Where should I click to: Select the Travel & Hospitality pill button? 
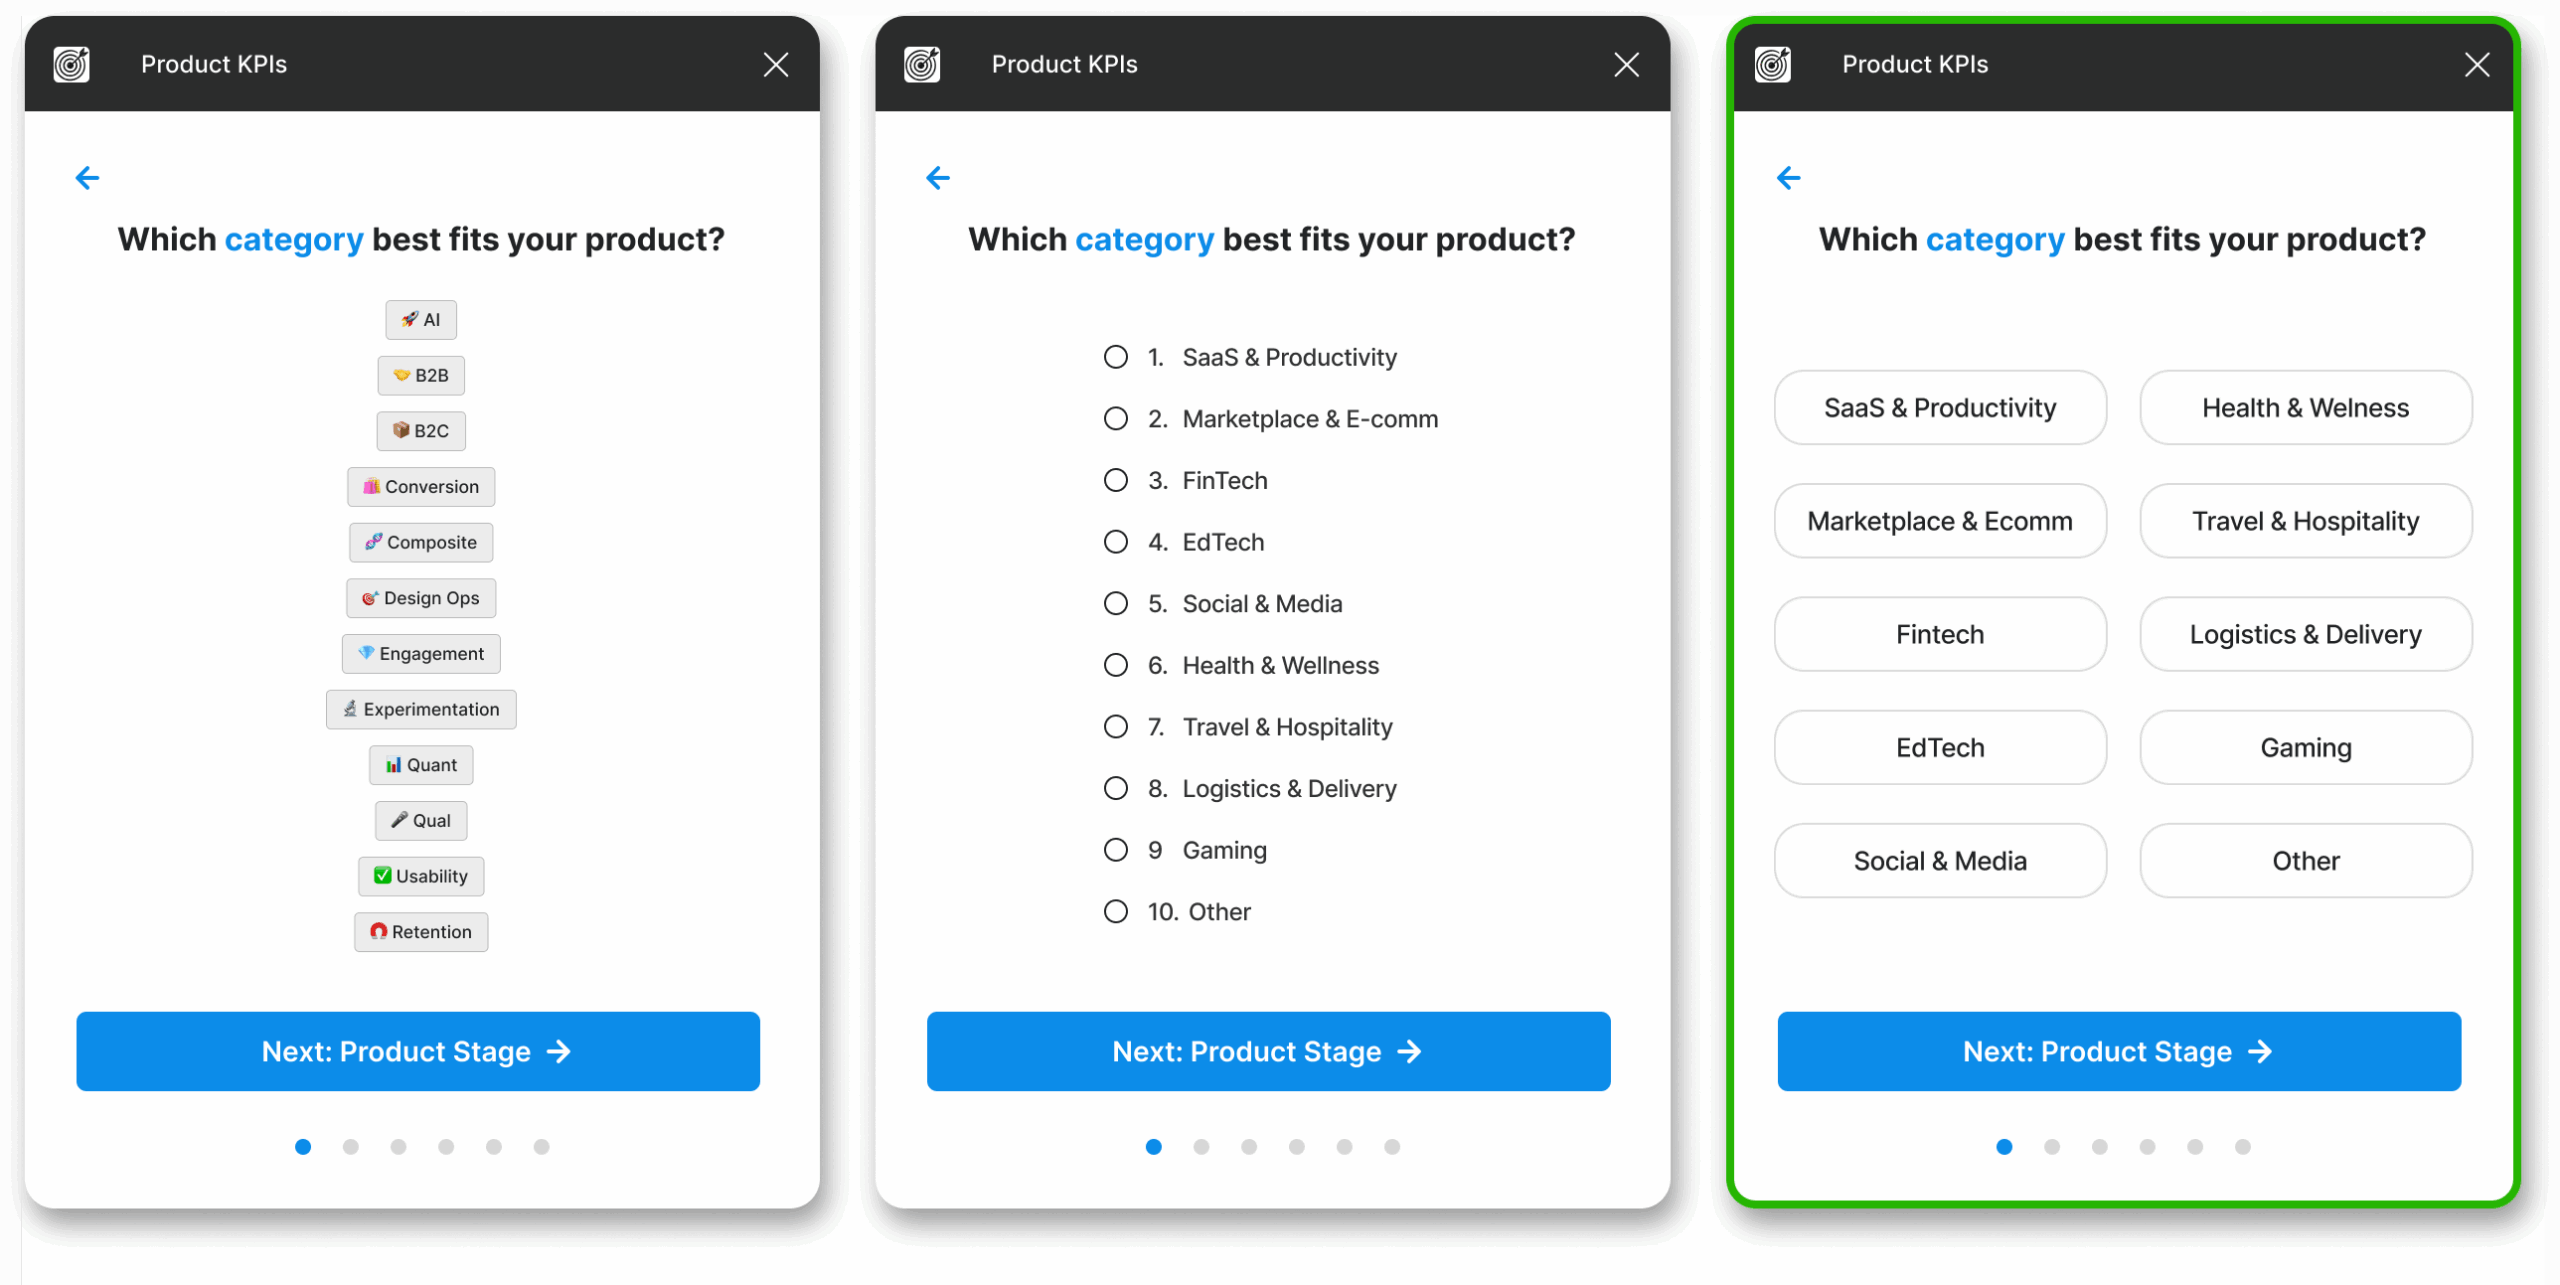[2305, 521]
